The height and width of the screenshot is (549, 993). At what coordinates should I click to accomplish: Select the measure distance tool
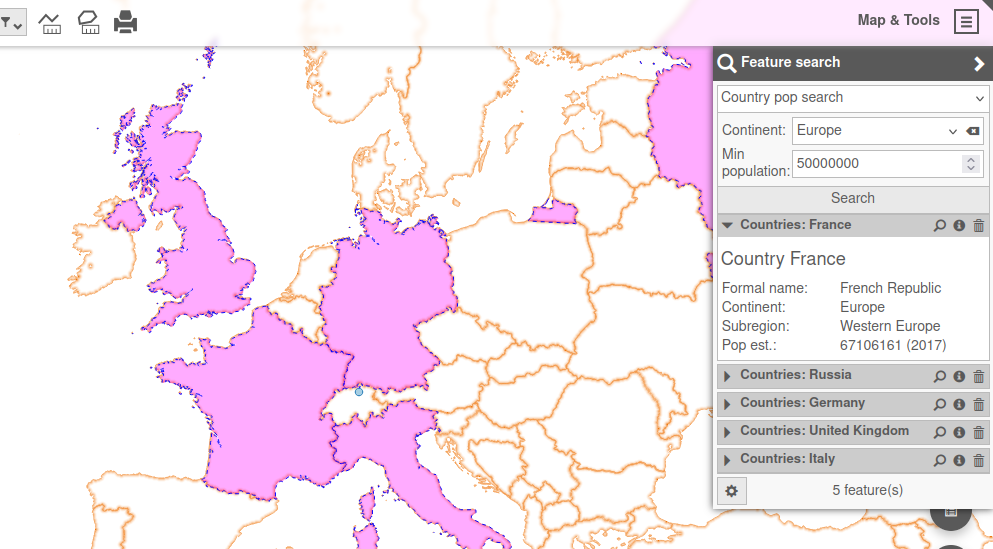click(x=50, y=22)
